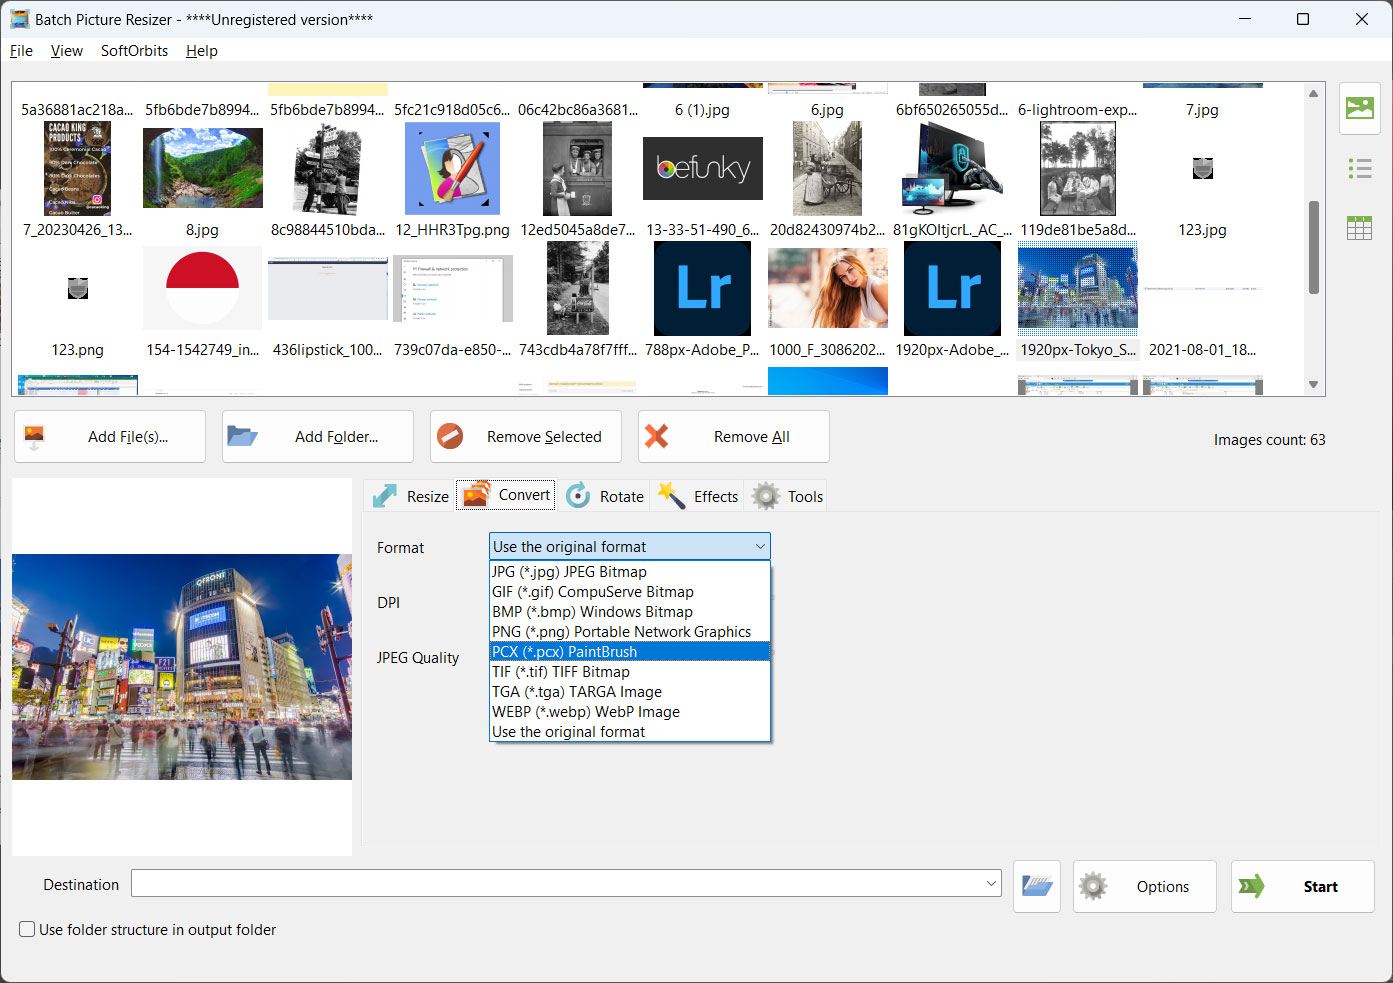Viewport: 1393px width, 983px height.
Task: Select the 123.png thumbnail
Action: [77, 289]
